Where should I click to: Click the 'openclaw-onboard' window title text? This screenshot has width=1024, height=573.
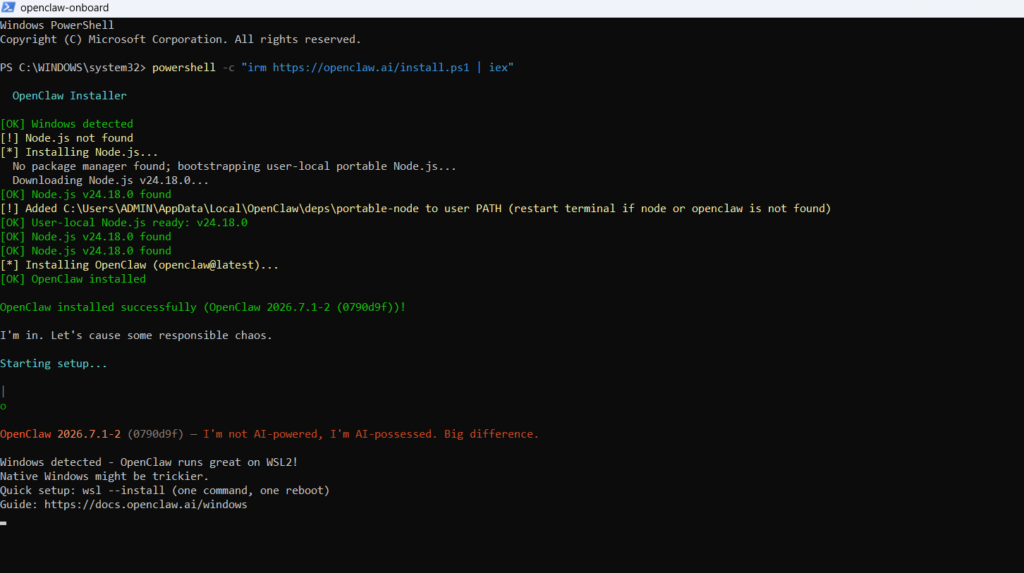64,8
